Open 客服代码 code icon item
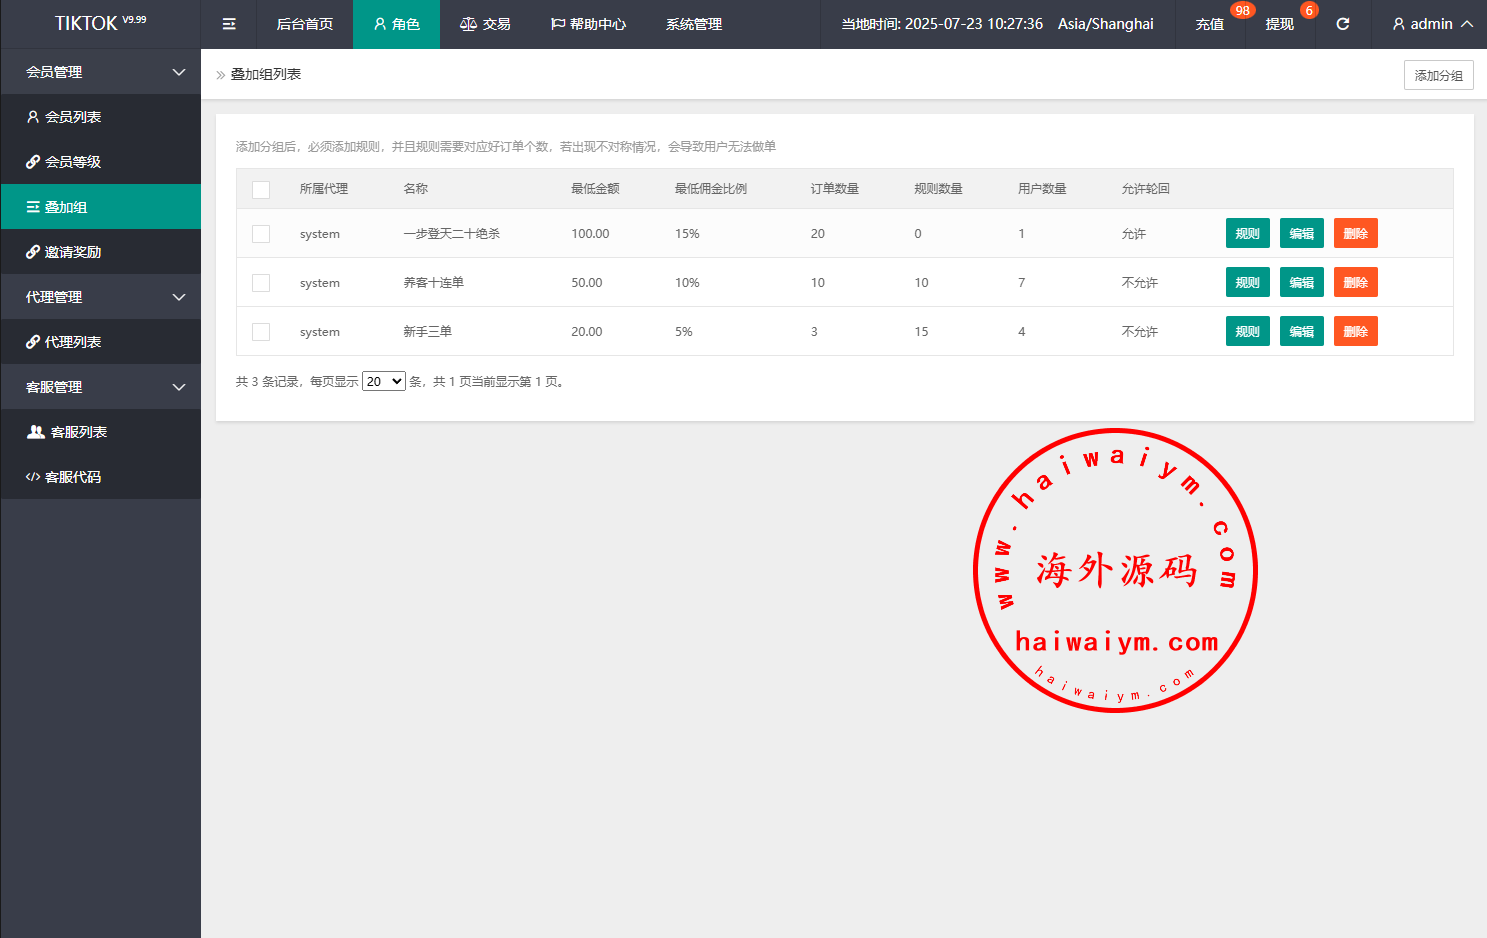Viewport: 1487px width, 938px height. click(64, 477)
